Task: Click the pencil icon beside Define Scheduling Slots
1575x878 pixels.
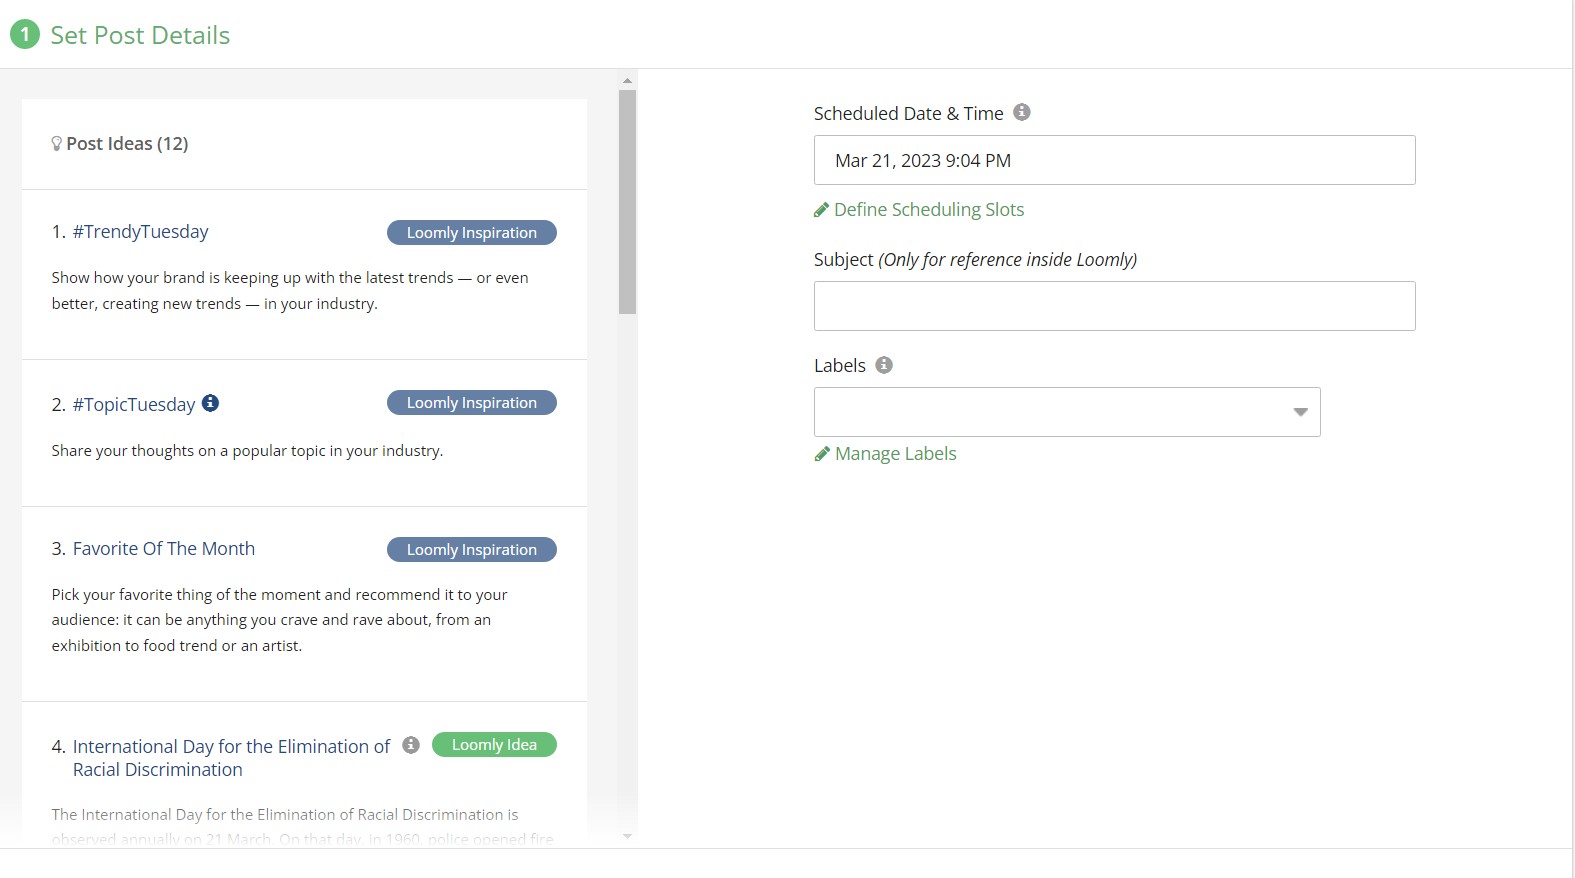Action: (821, 210)
